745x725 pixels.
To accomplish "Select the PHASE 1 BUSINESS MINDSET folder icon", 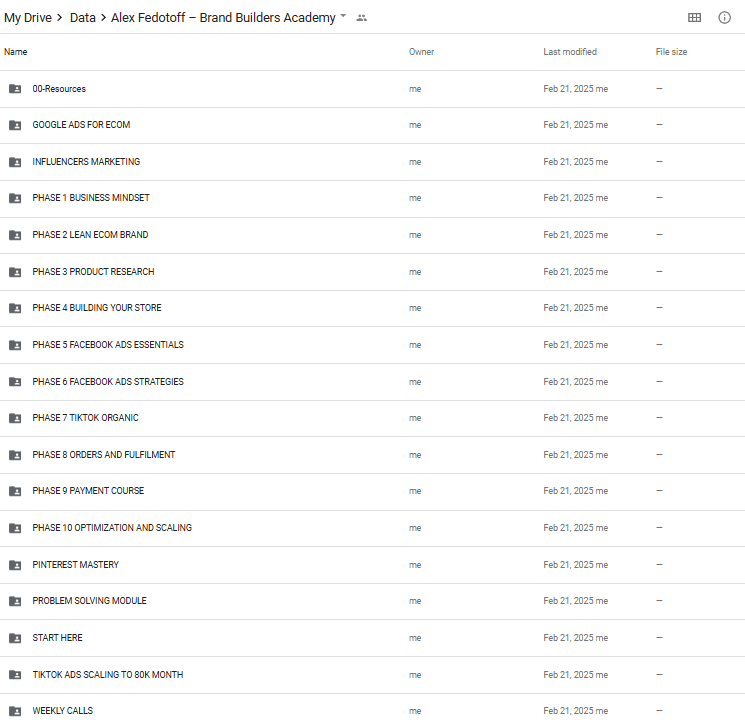I will click(15, 198).
